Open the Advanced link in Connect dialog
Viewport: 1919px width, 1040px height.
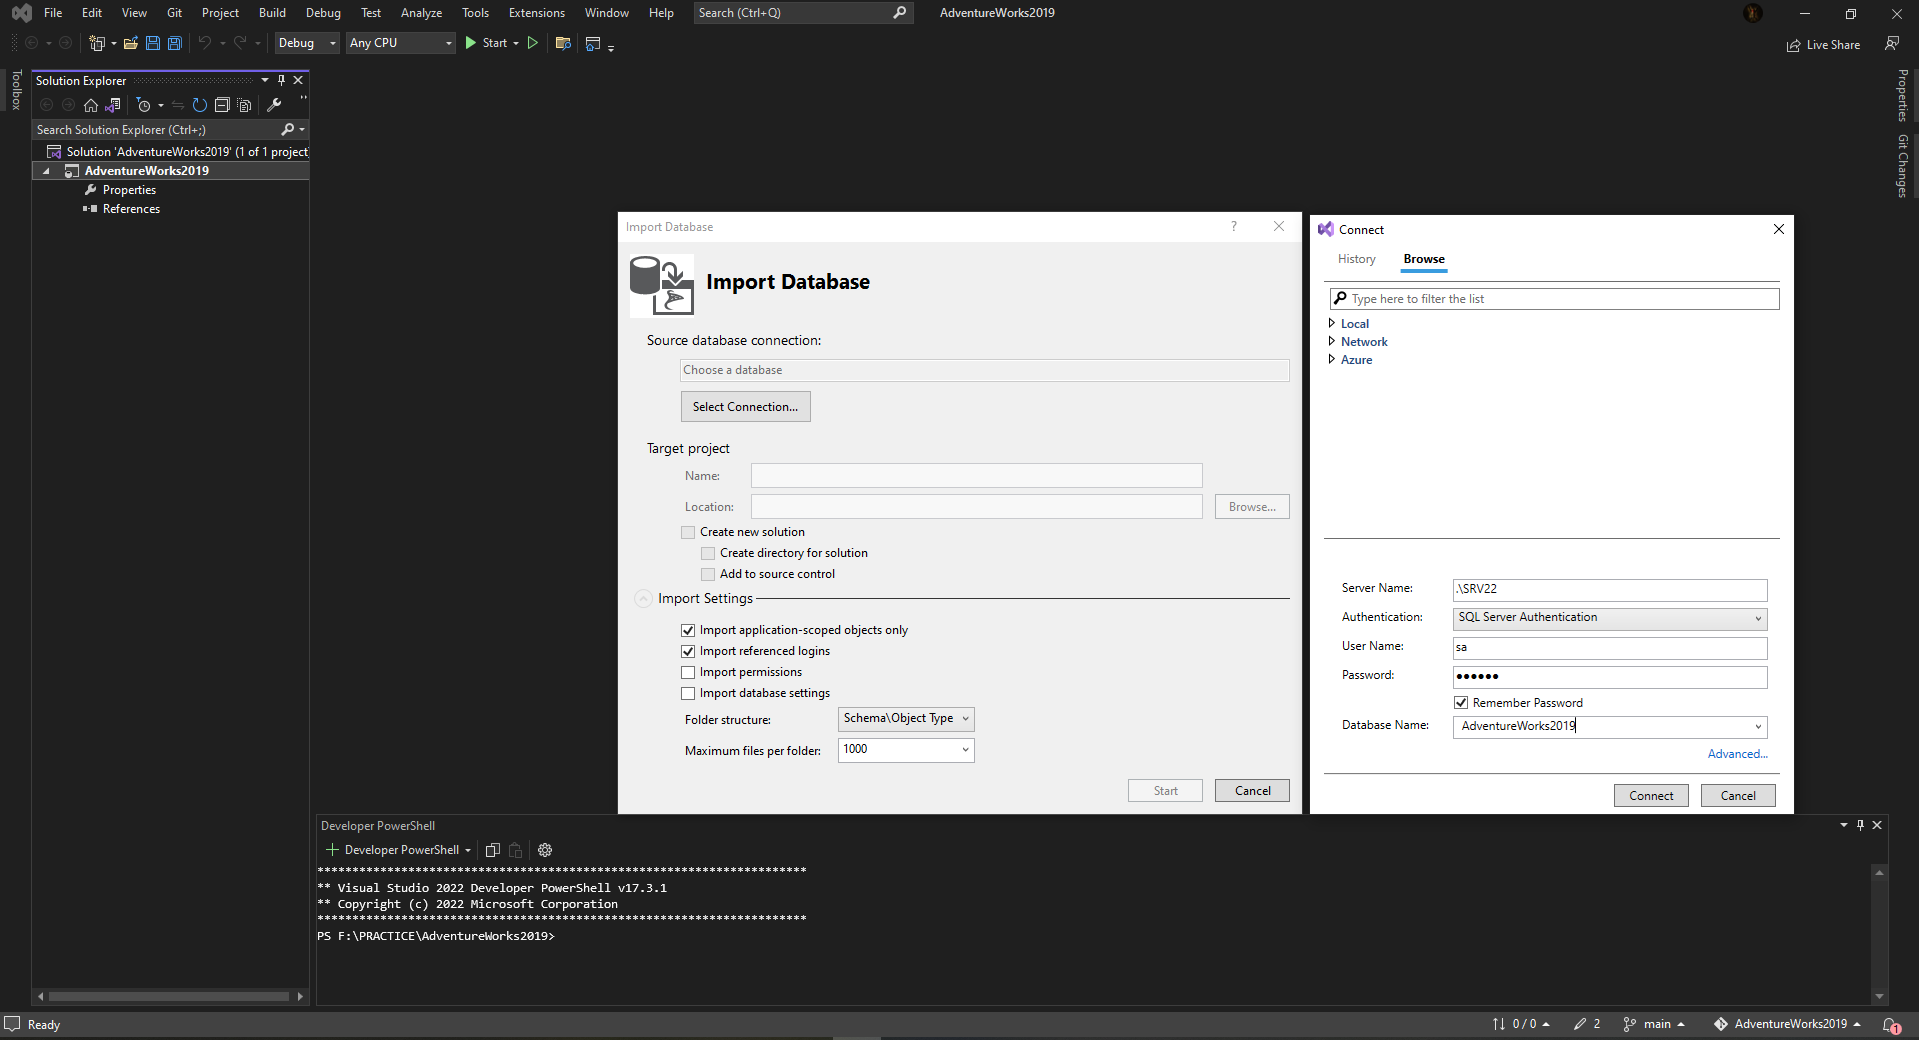pos(1736,754)
